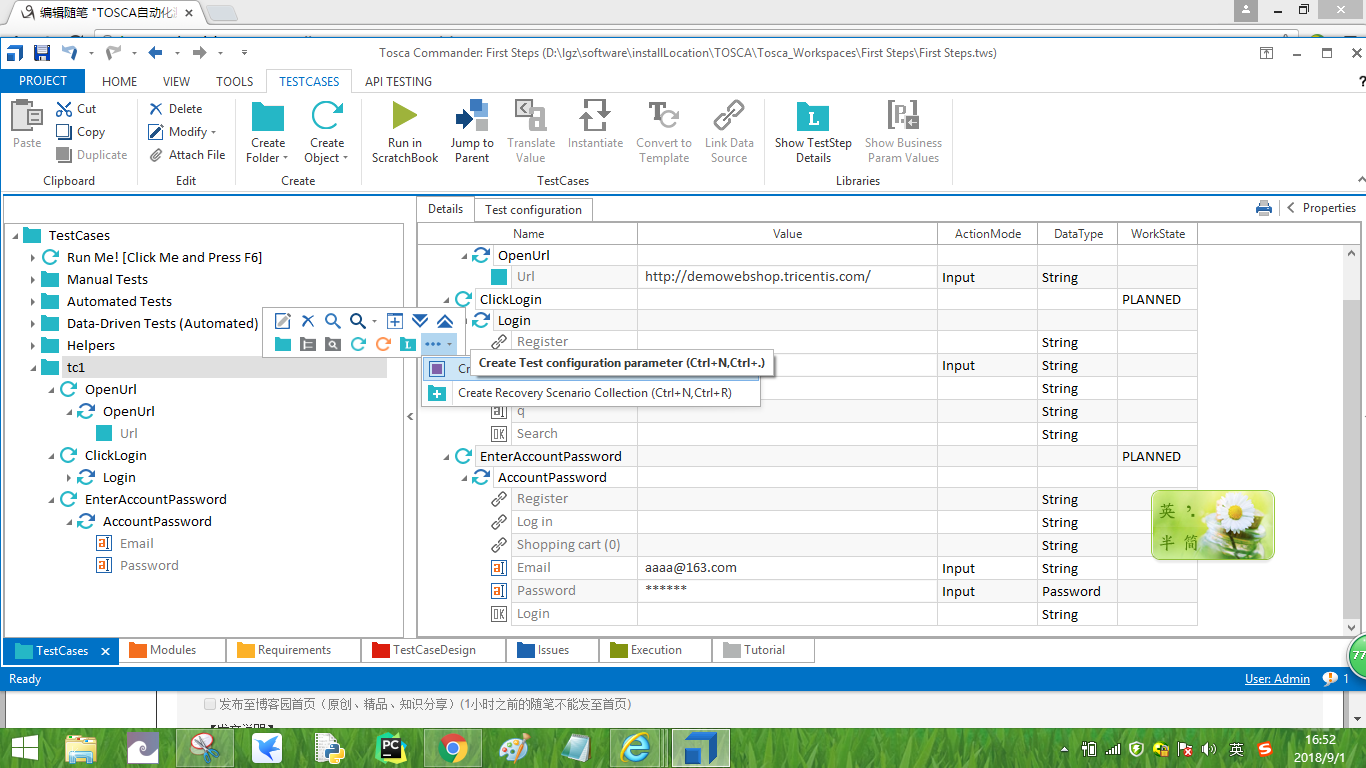This screenshot has width=1366, height=768.
Task: Collapse the tc1 folder in the tree
Action: coord(32,368)
